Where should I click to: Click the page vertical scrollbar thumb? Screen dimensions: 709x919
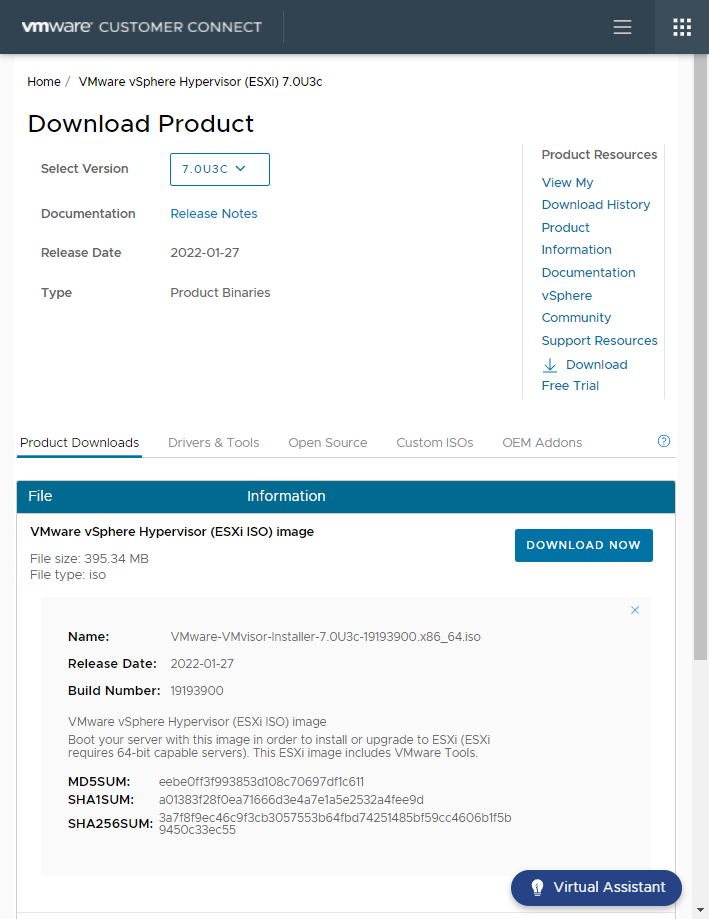click(x=700, y=357)
